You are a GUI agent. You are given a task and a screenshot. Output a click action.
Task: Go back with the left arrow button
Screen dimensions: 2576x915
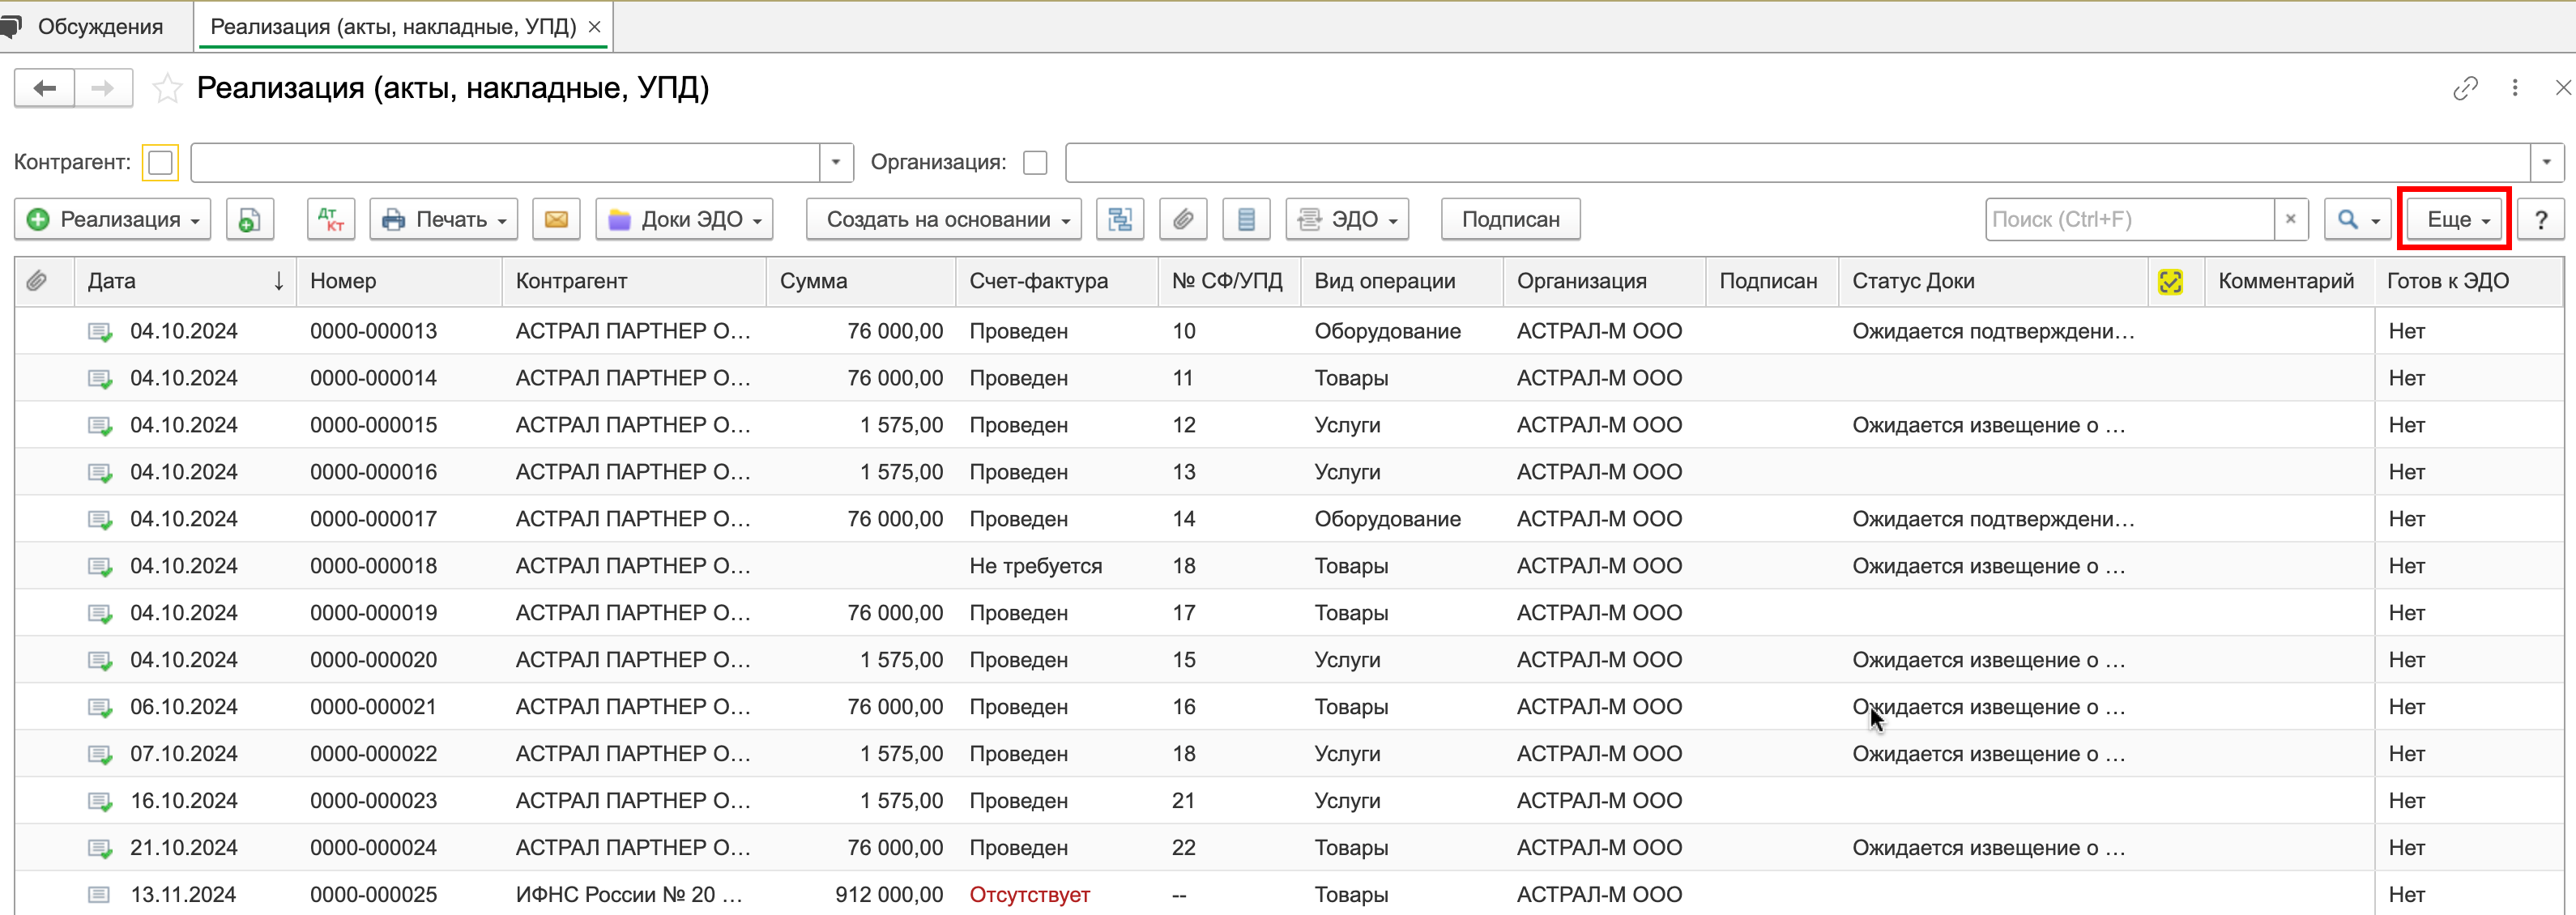point(44,88)
